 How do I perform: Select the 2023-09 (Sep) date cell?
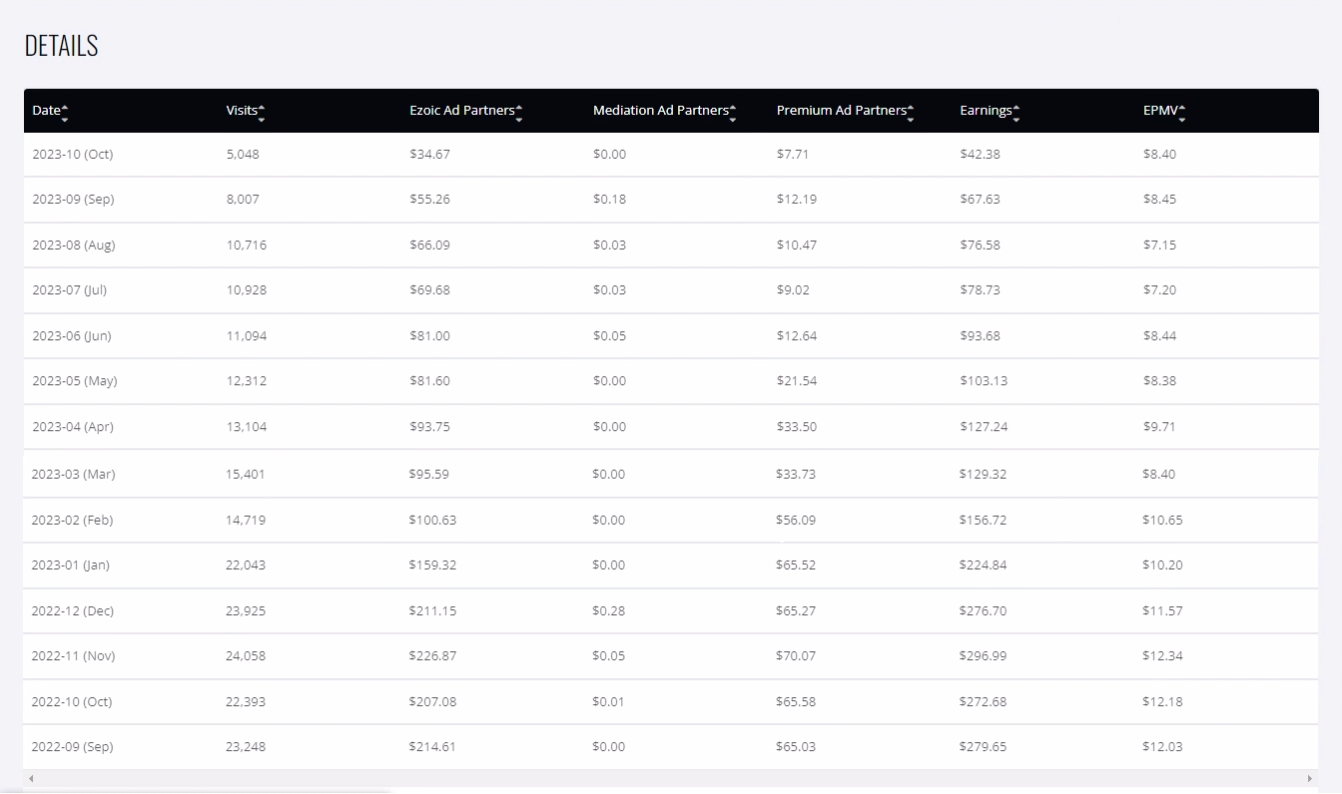click(x=74, y=199)
